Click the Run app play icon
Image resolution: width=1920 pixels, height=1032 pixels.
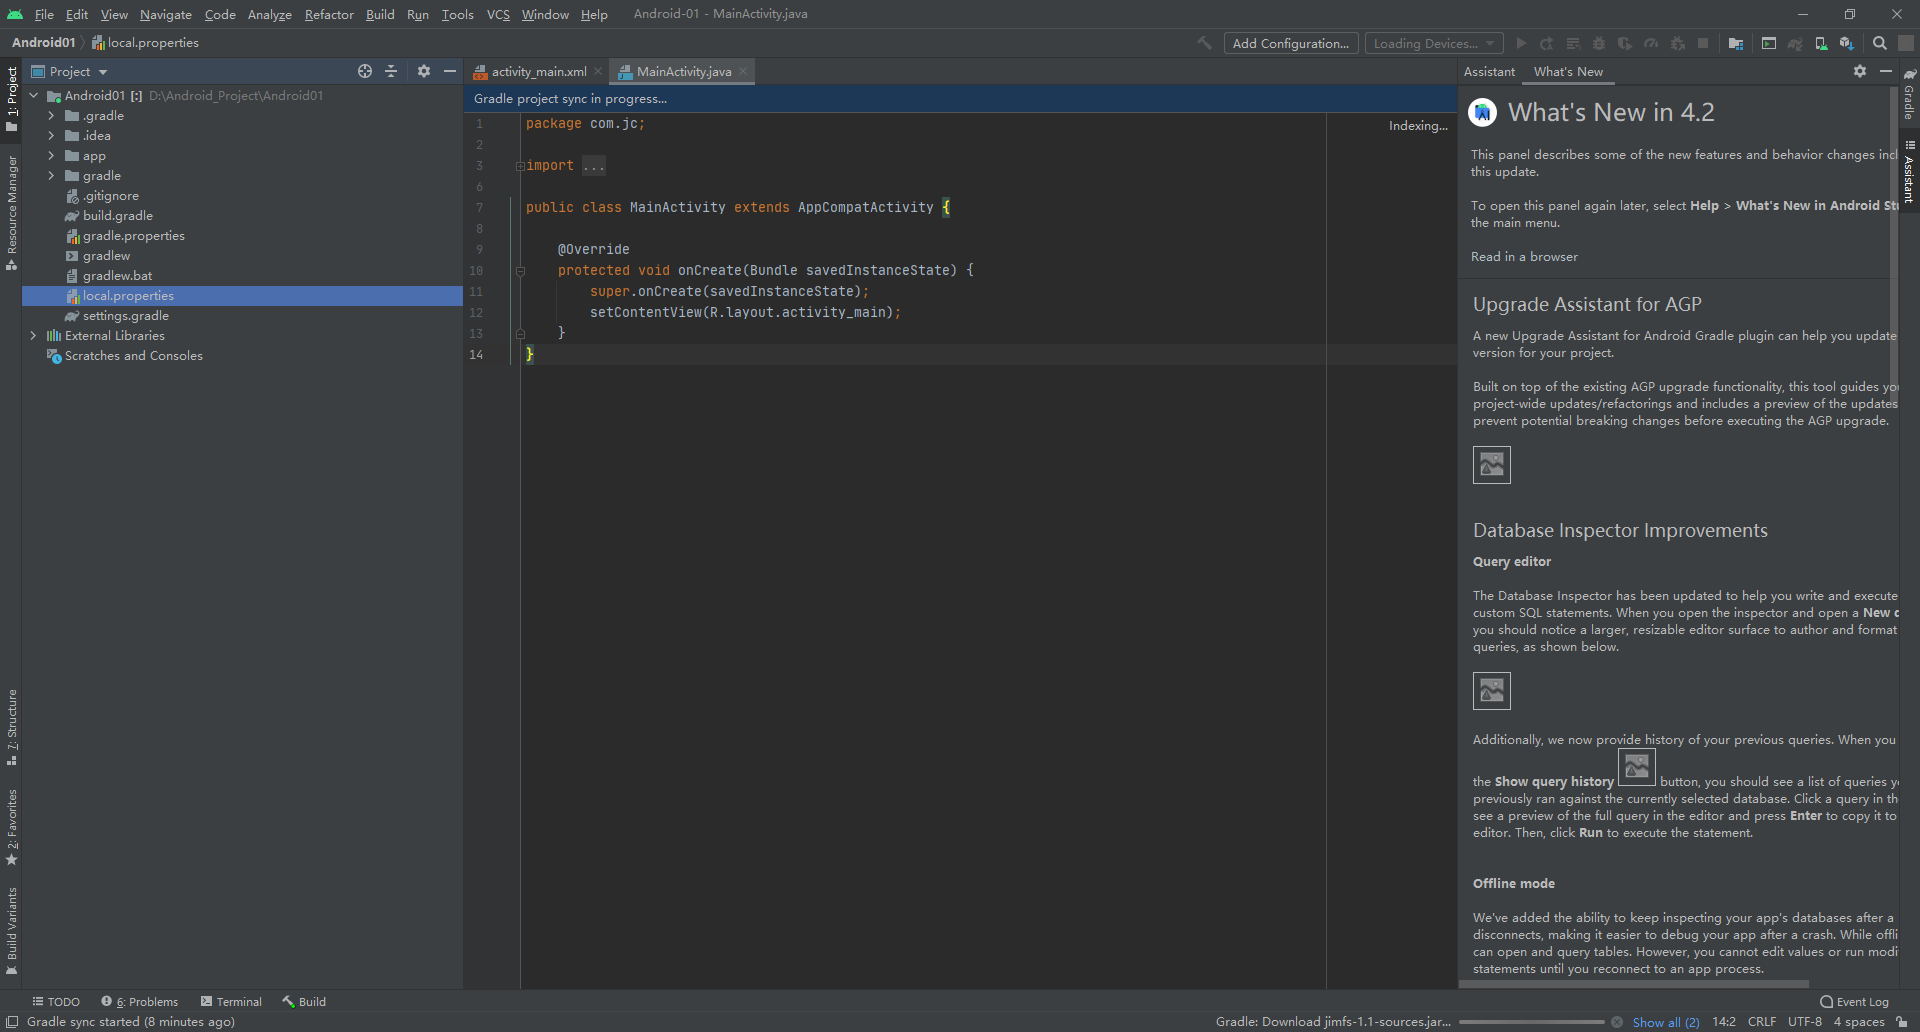point(1521,43)
